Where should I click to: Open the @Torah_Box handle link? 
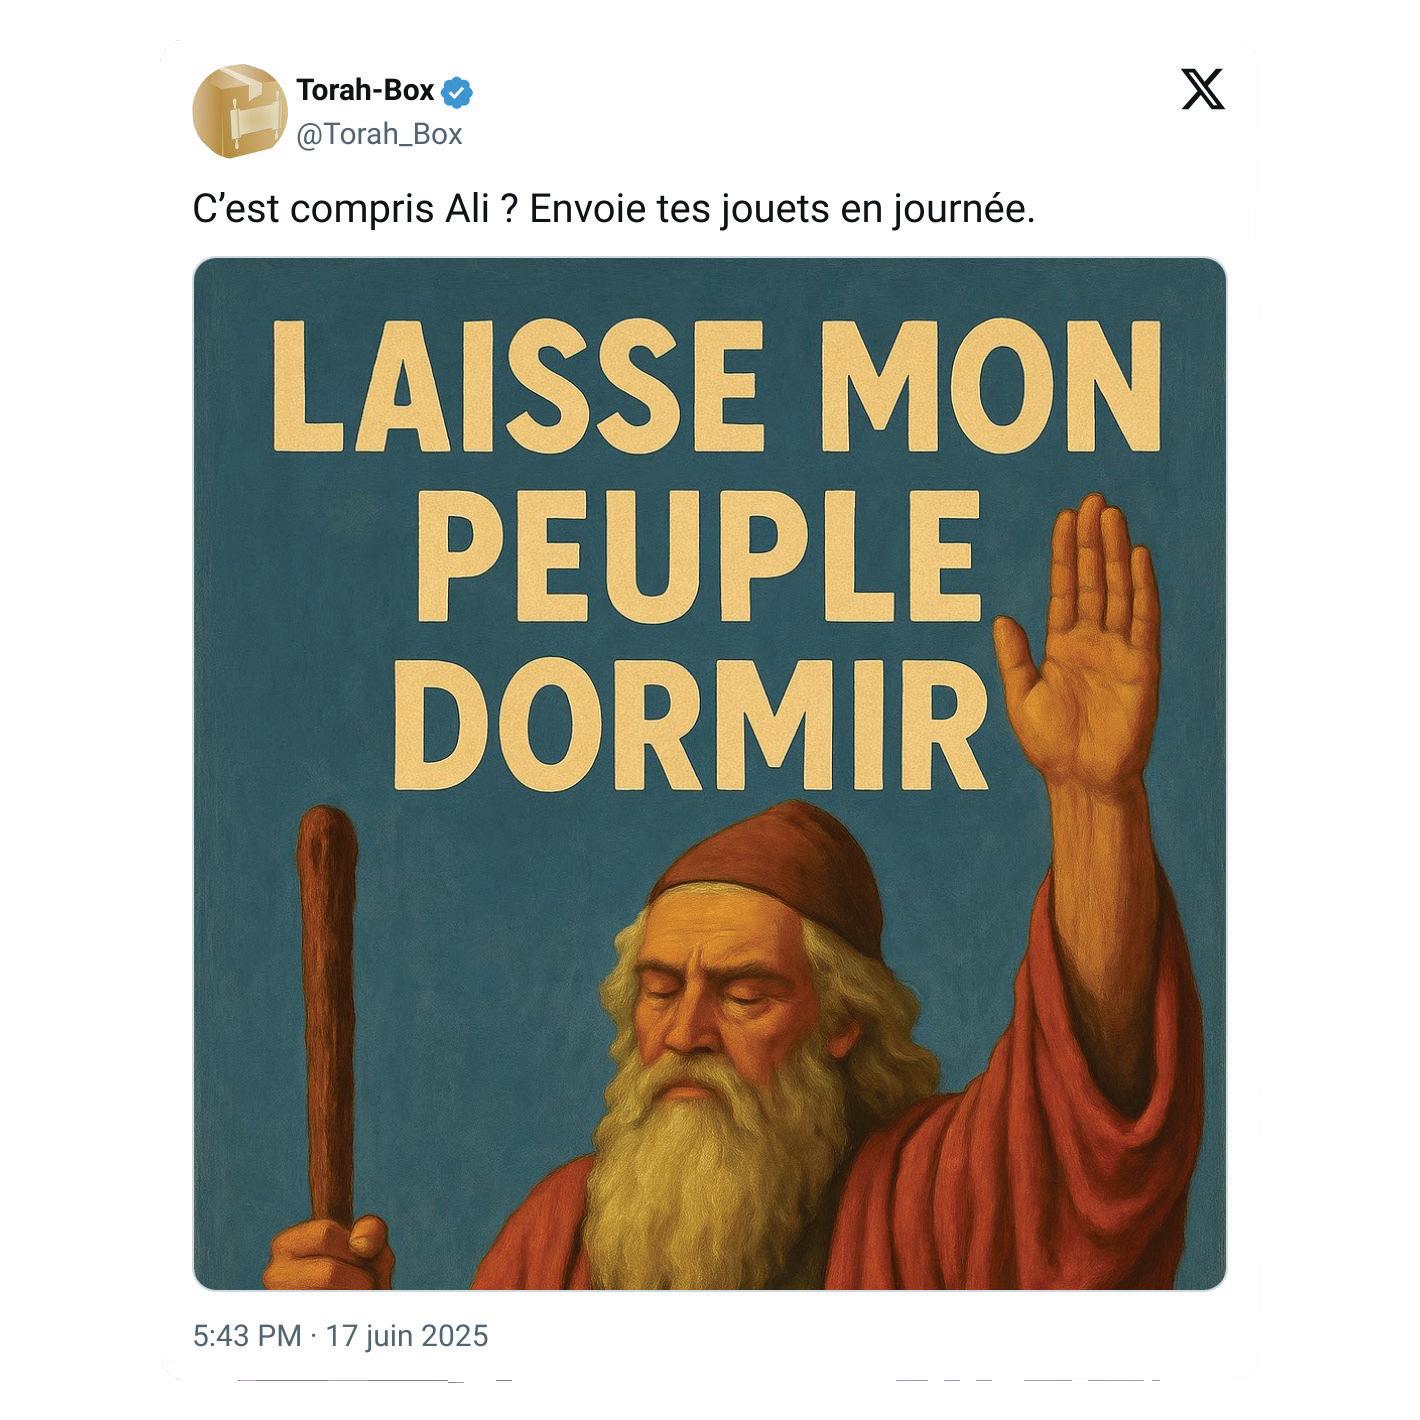[x=379, y=134]
